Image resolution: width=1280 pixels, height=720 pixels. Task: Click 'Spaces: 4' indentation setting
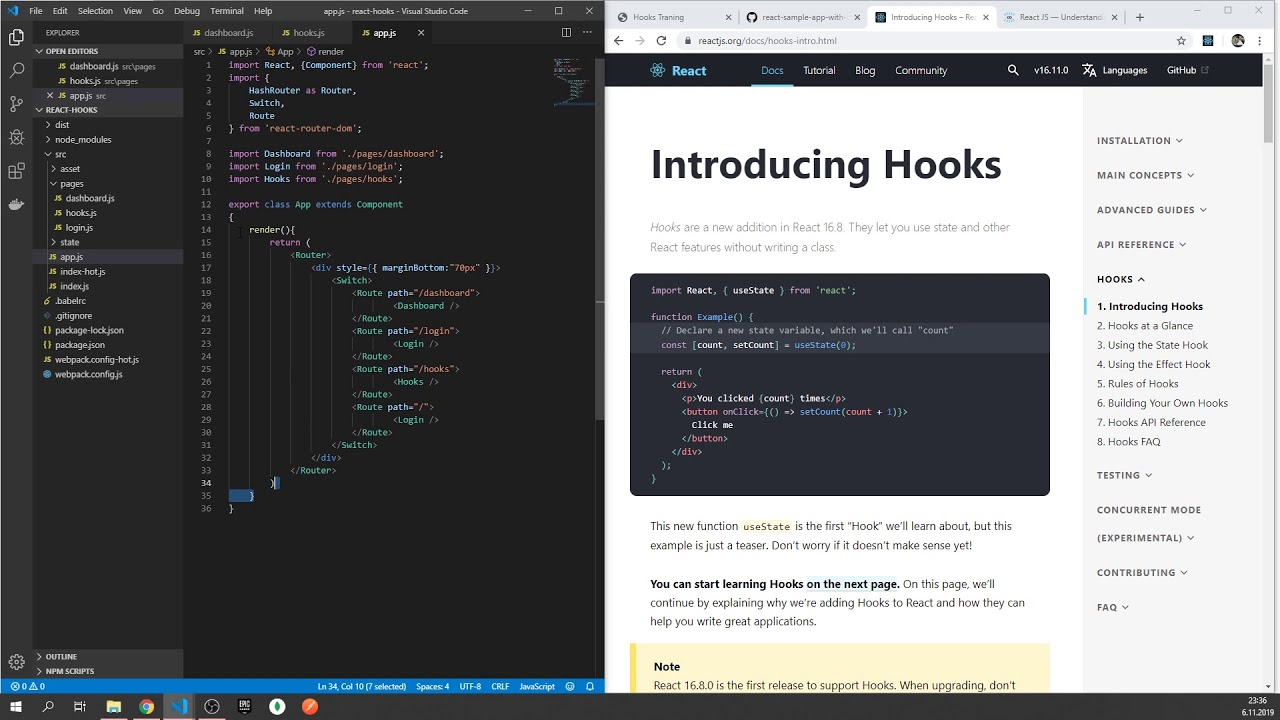433,687
